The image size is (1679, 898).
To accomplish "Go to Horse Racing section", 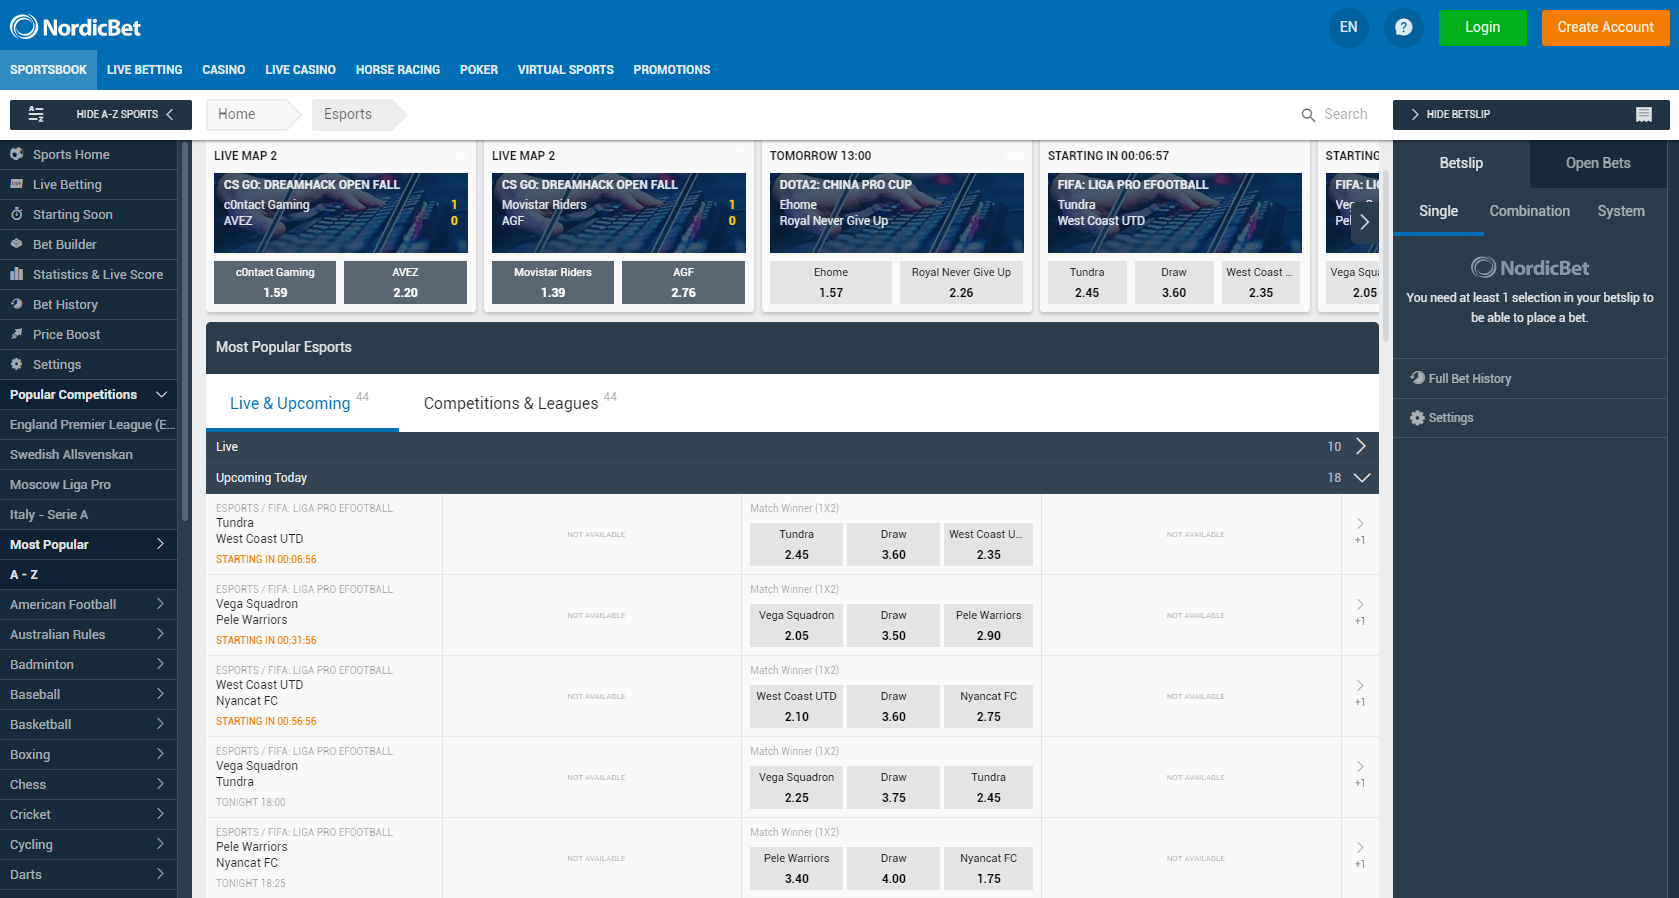I will [397, 70].
